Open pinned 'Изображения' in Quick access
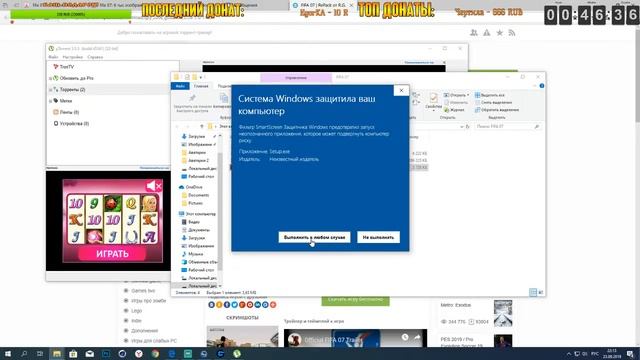Image resolution: width=640 pixels, height=360 pixels. coord(197,144)
